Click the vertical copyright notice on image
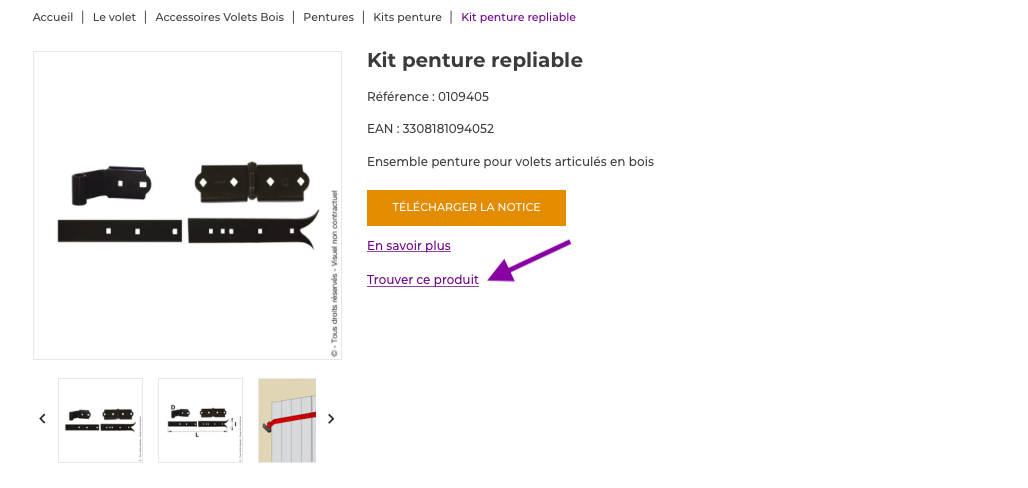 pos(333,272)
